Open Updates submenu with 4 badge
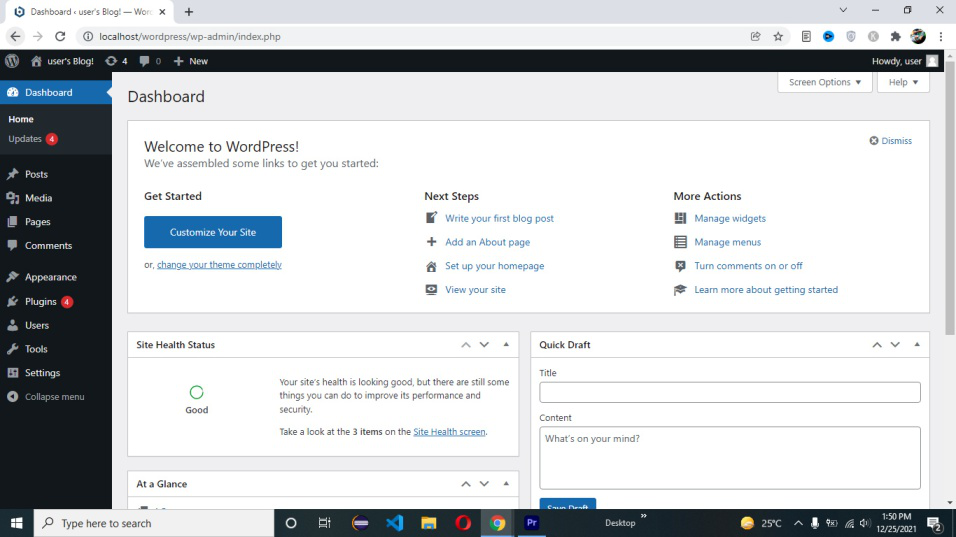Viewport: 956px width, 537px height. (32, 139)
